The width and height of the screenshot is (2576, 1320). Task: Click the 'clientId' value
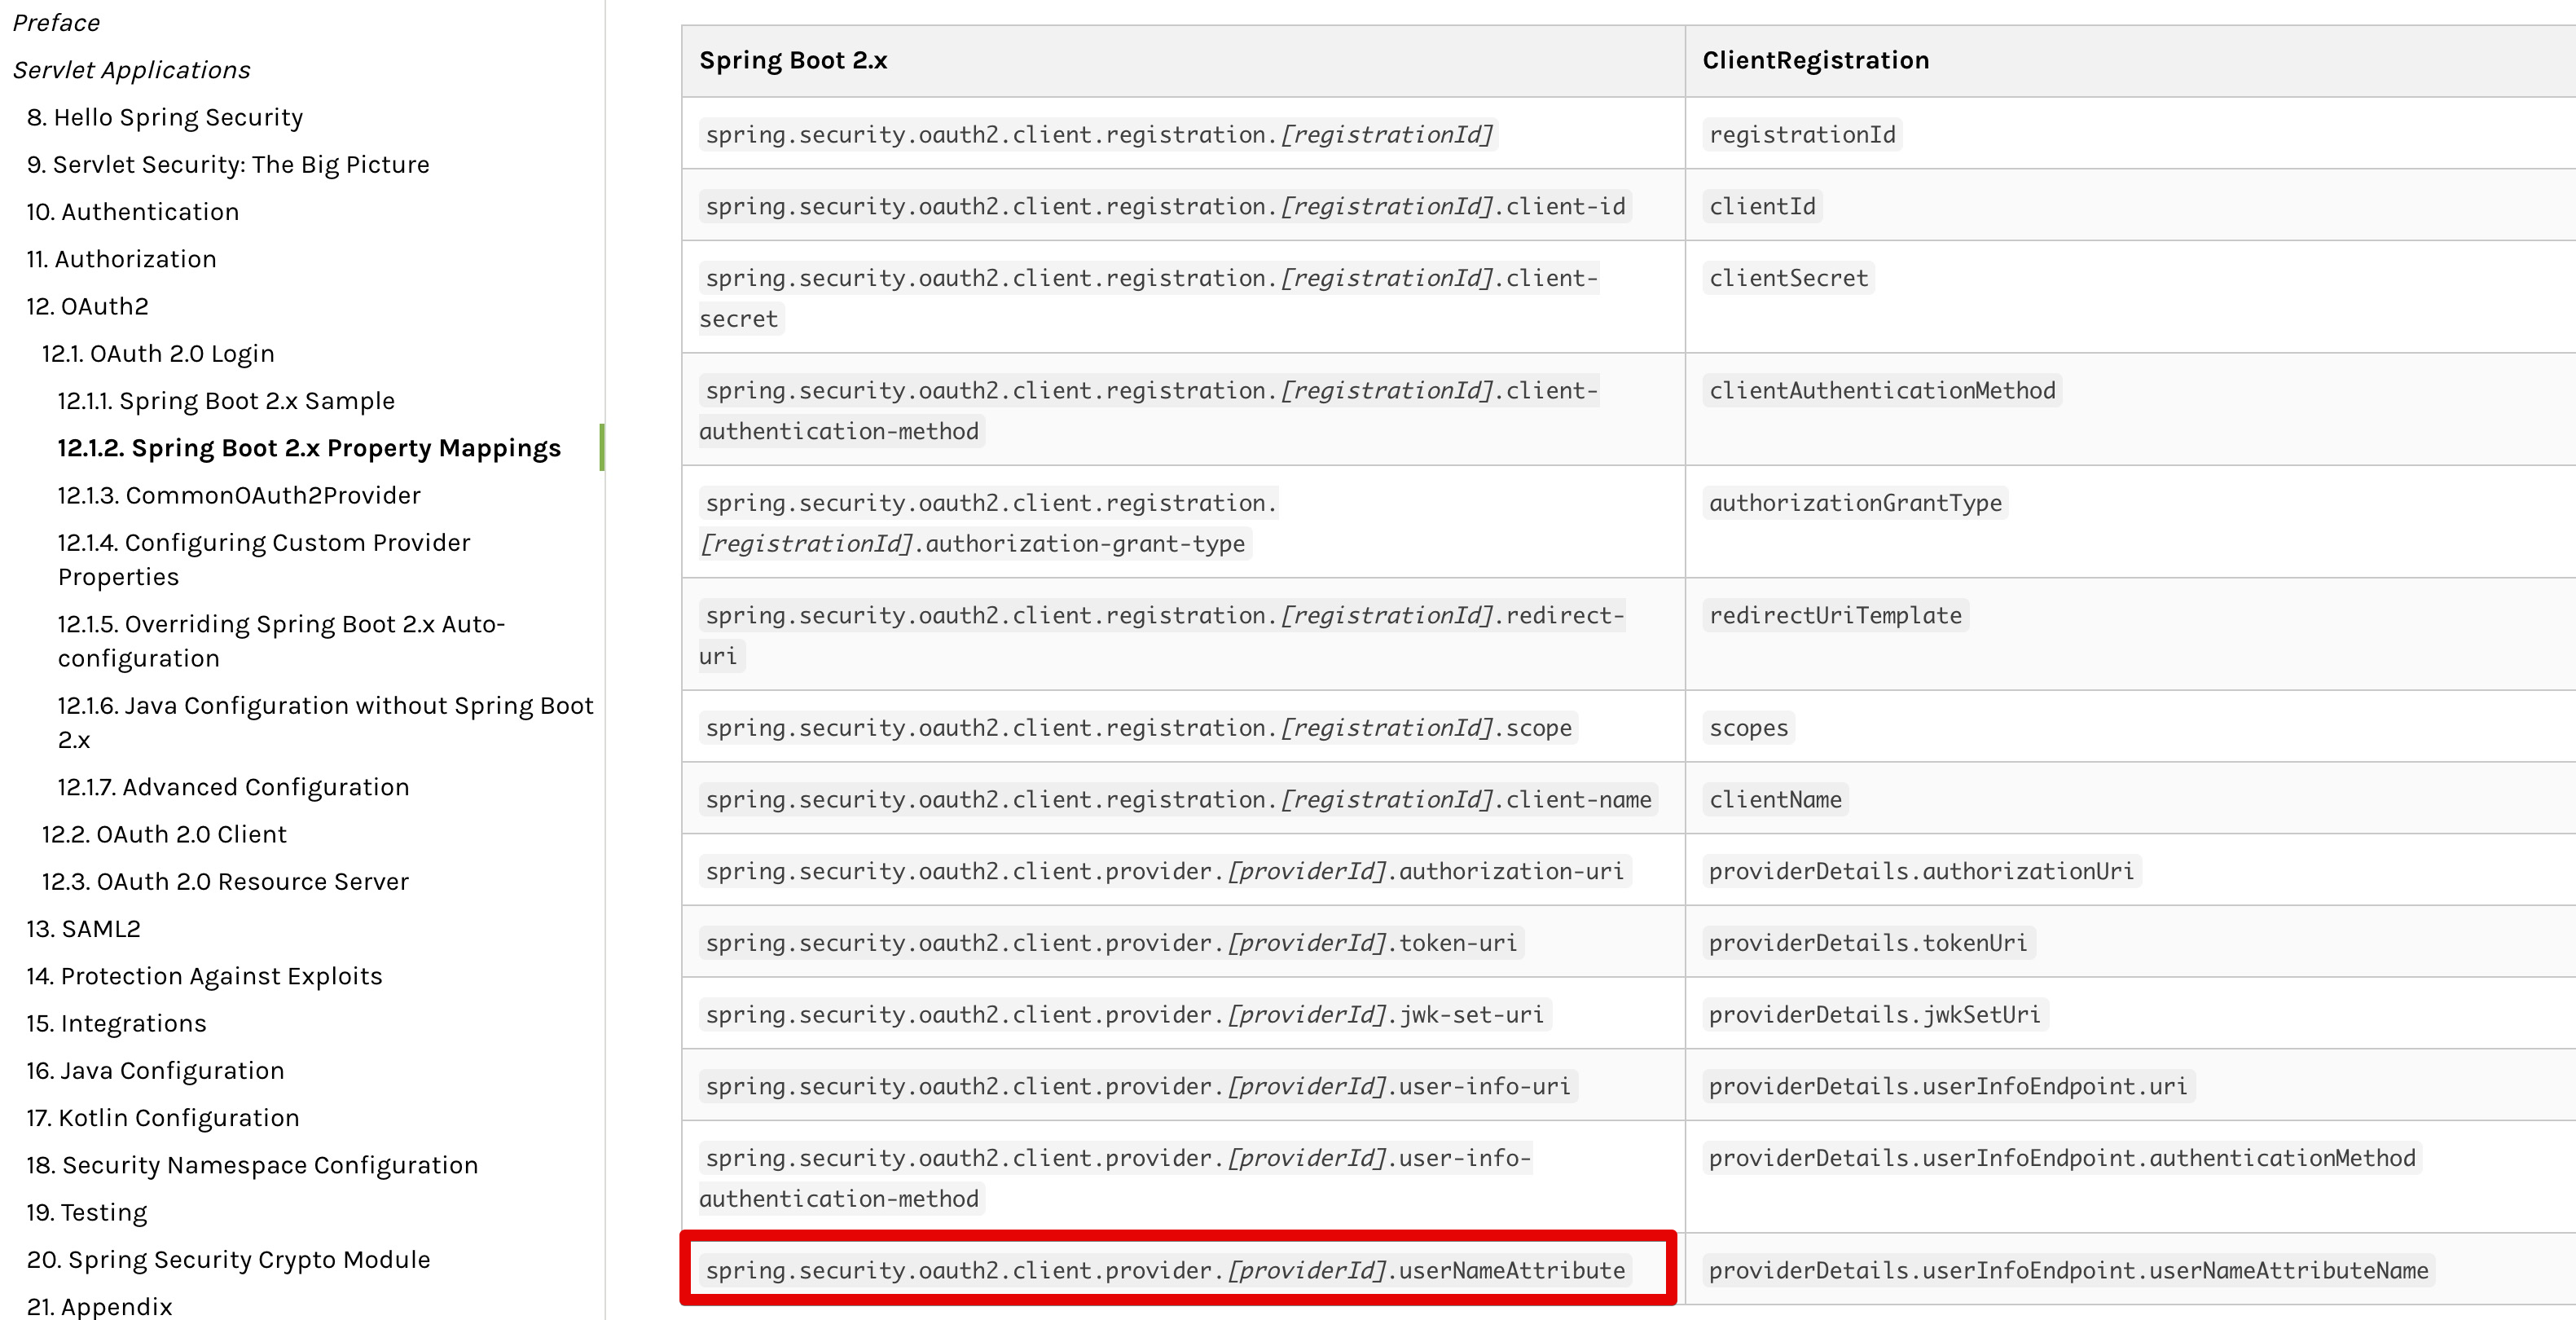(x=1762, y=206)
